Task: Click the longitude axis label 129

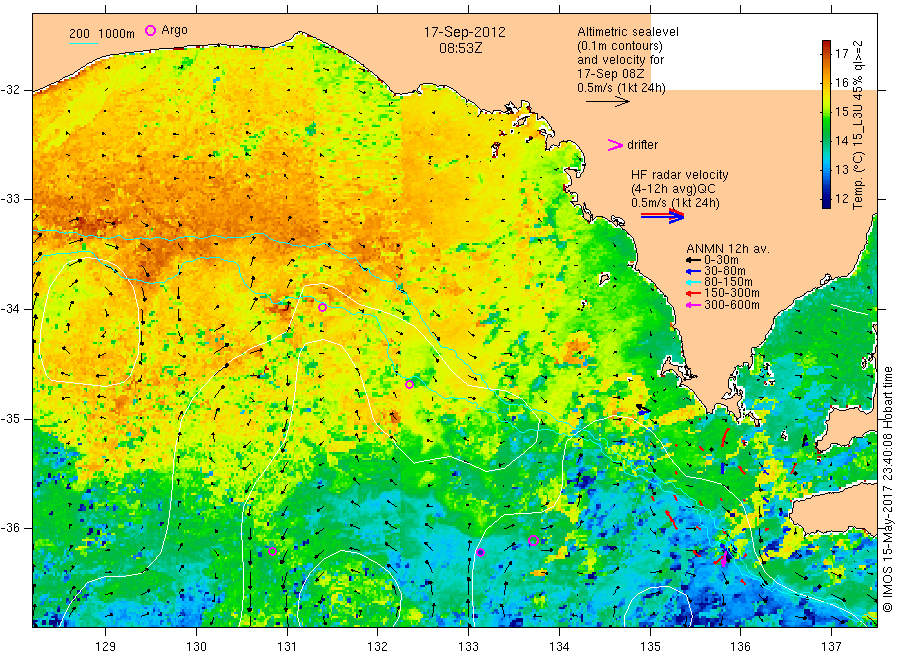Action: [106, 647]
